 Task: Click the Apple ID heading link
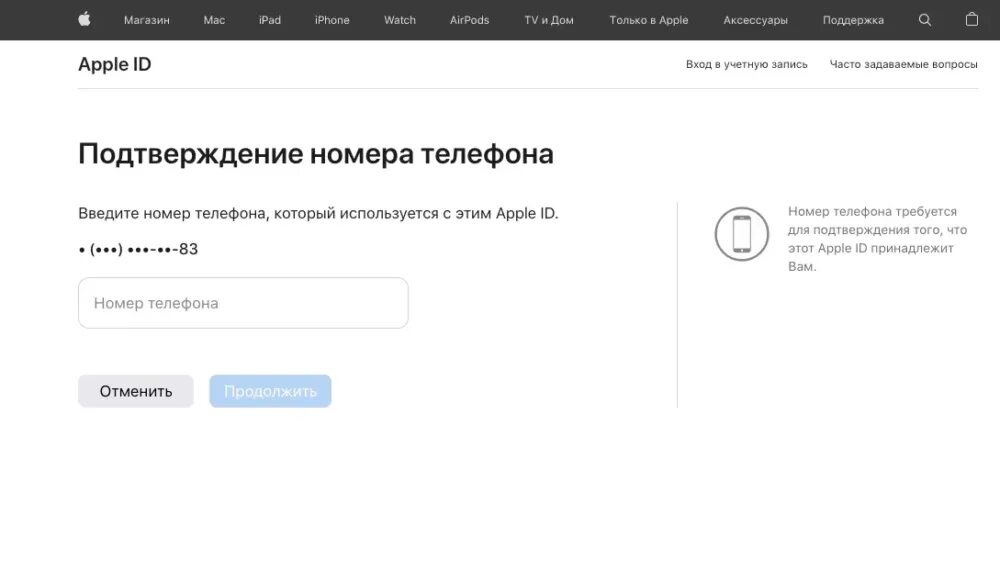coord(115,64)
